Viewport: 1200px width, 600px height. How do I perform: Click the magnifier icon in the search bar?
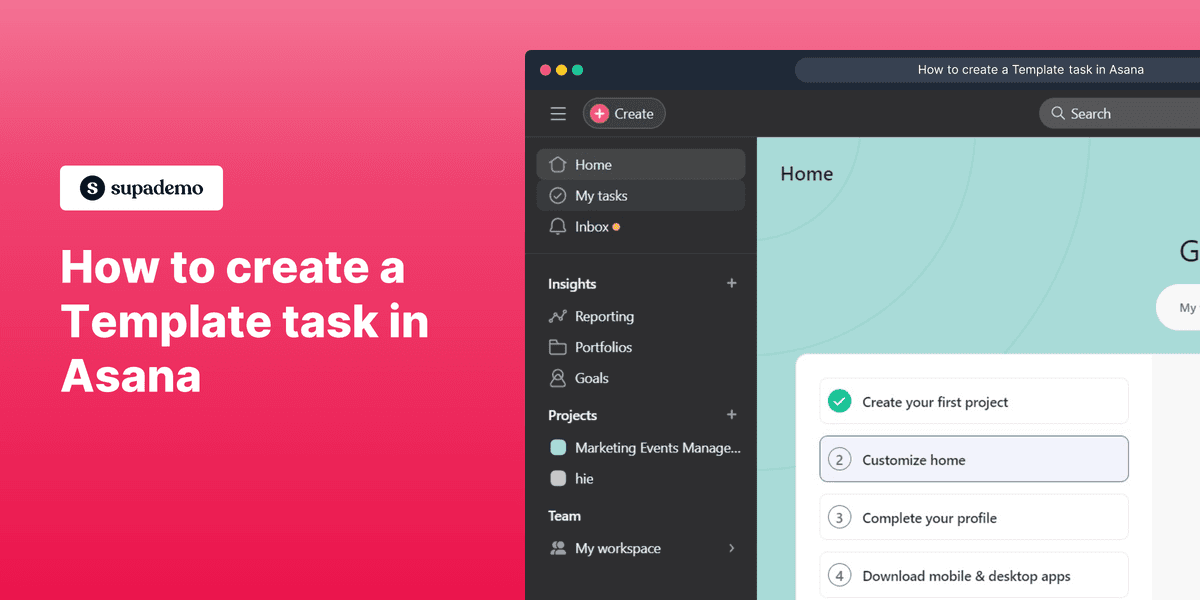(x=1059, y=113)
